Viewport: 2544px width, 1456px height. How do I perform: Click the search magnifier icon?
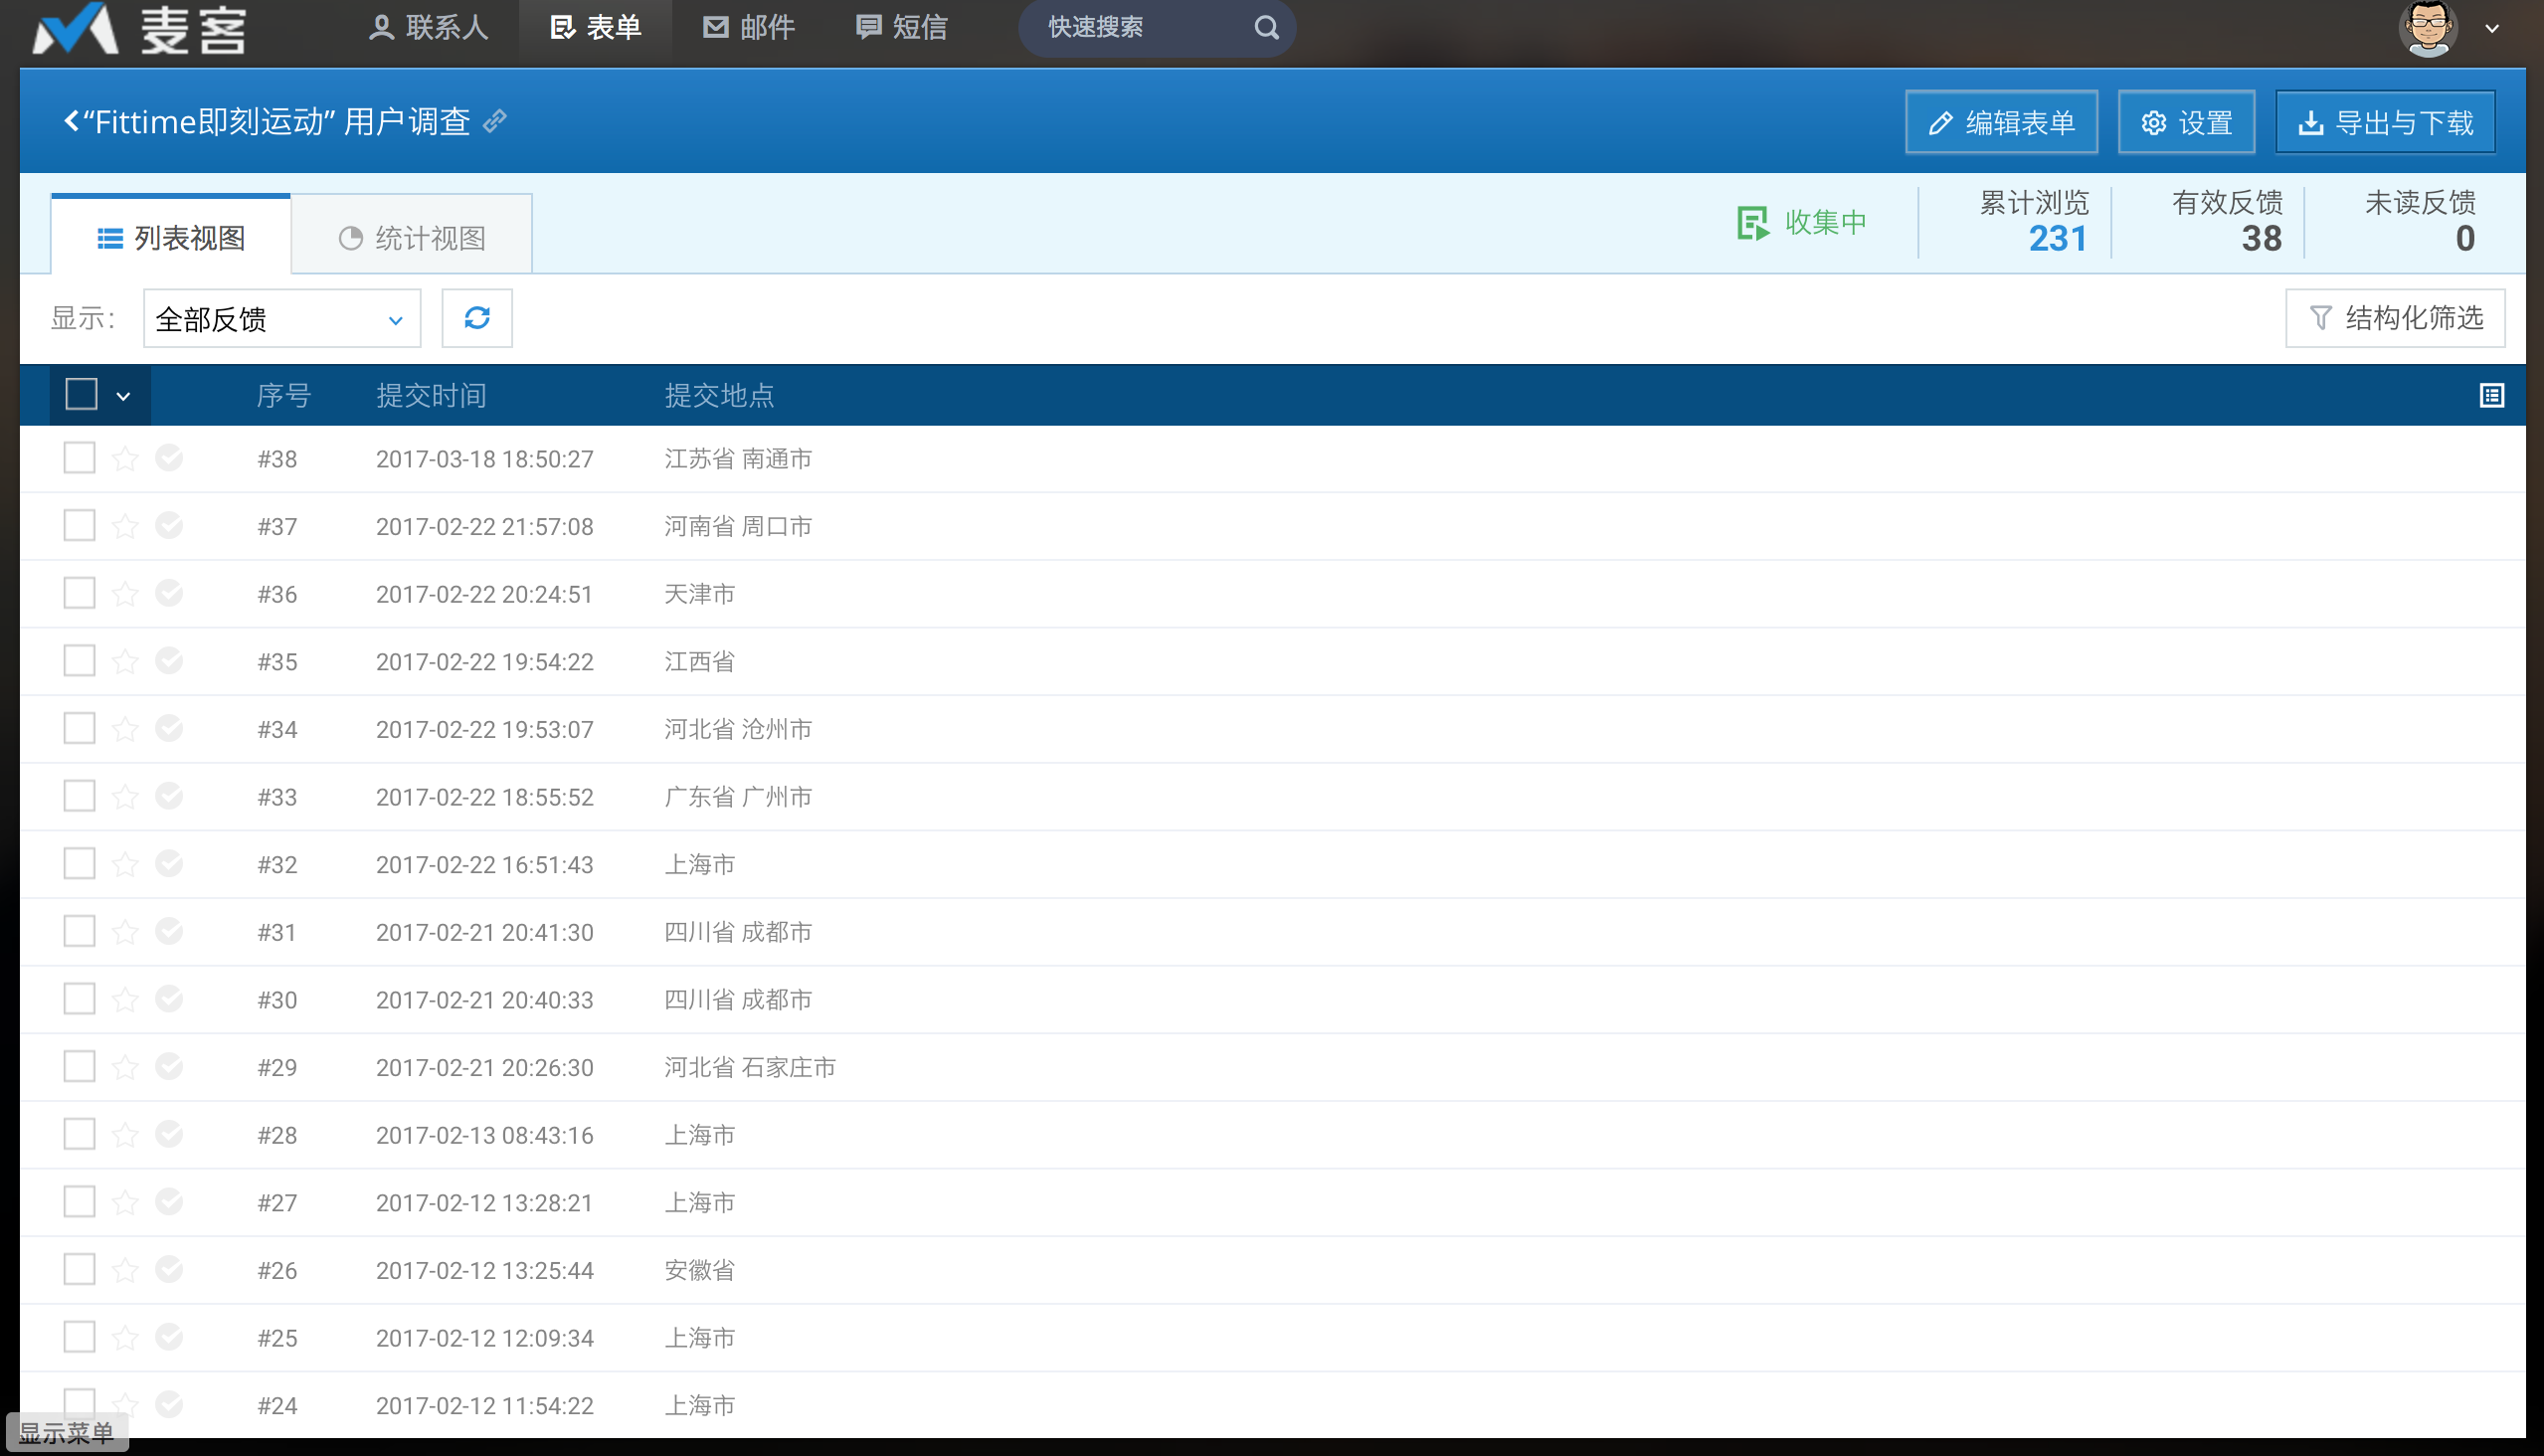(x=1266, y=27)
